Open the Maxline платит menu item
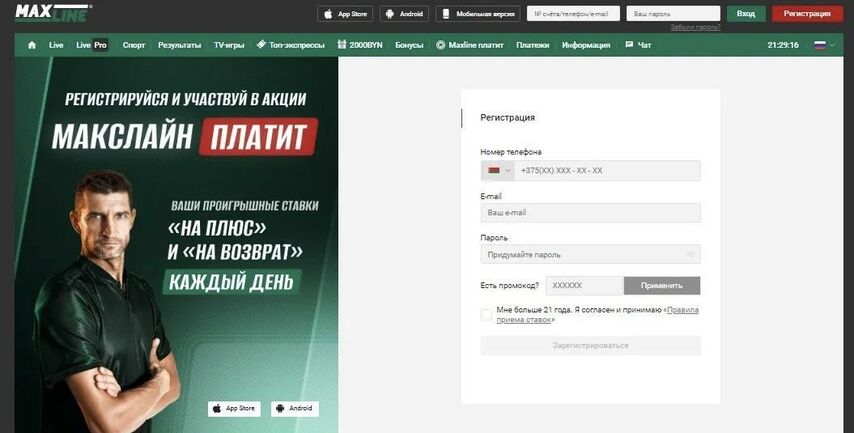 point(470,45)
